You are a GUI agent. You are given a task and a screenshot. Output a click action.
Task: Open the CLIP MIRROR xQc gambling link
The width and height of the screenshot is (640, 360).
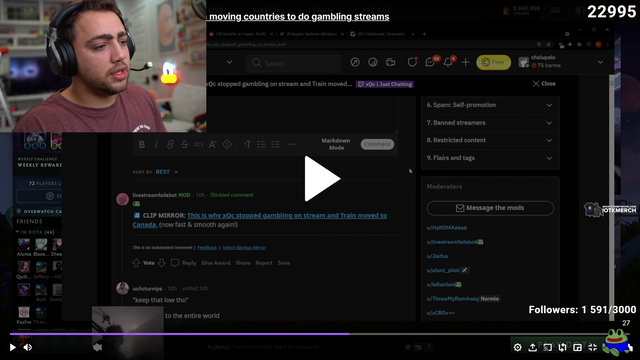point(260,220)
